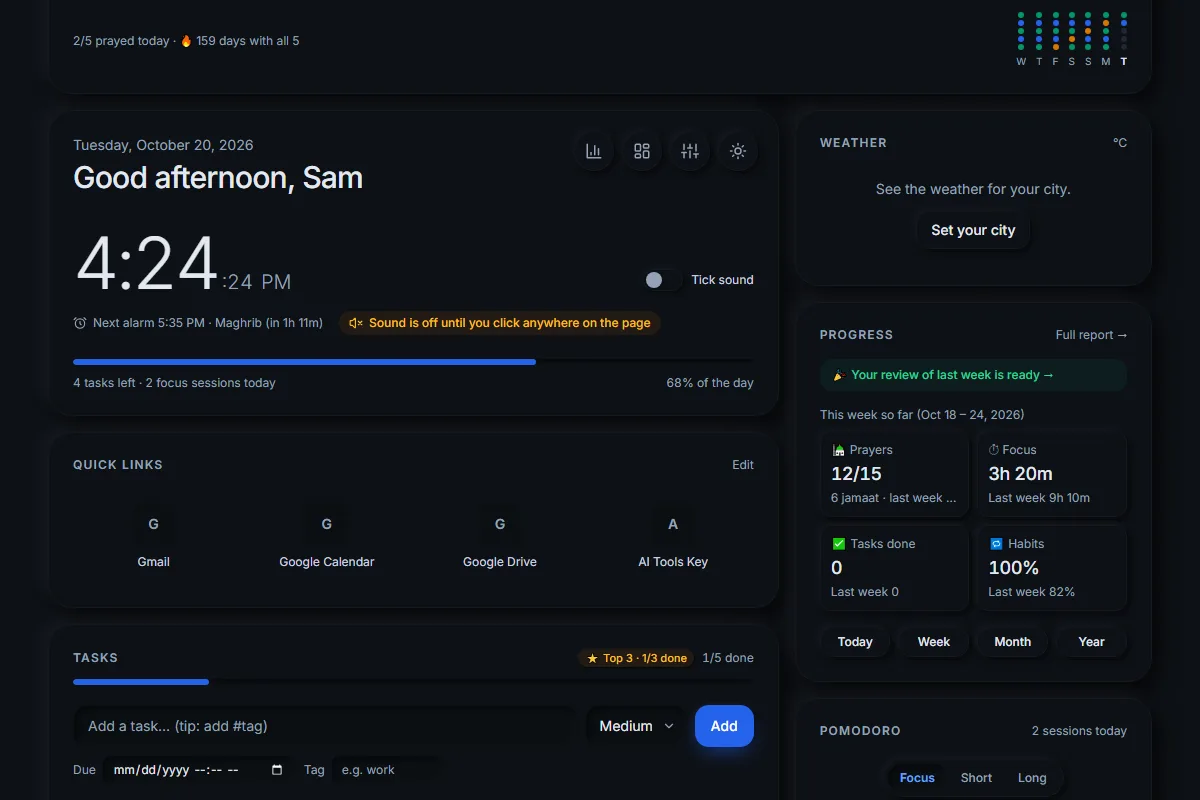This screenshot has height=800, width=1200.
Task: Open the Full report link
Action: pos(1091,335)
